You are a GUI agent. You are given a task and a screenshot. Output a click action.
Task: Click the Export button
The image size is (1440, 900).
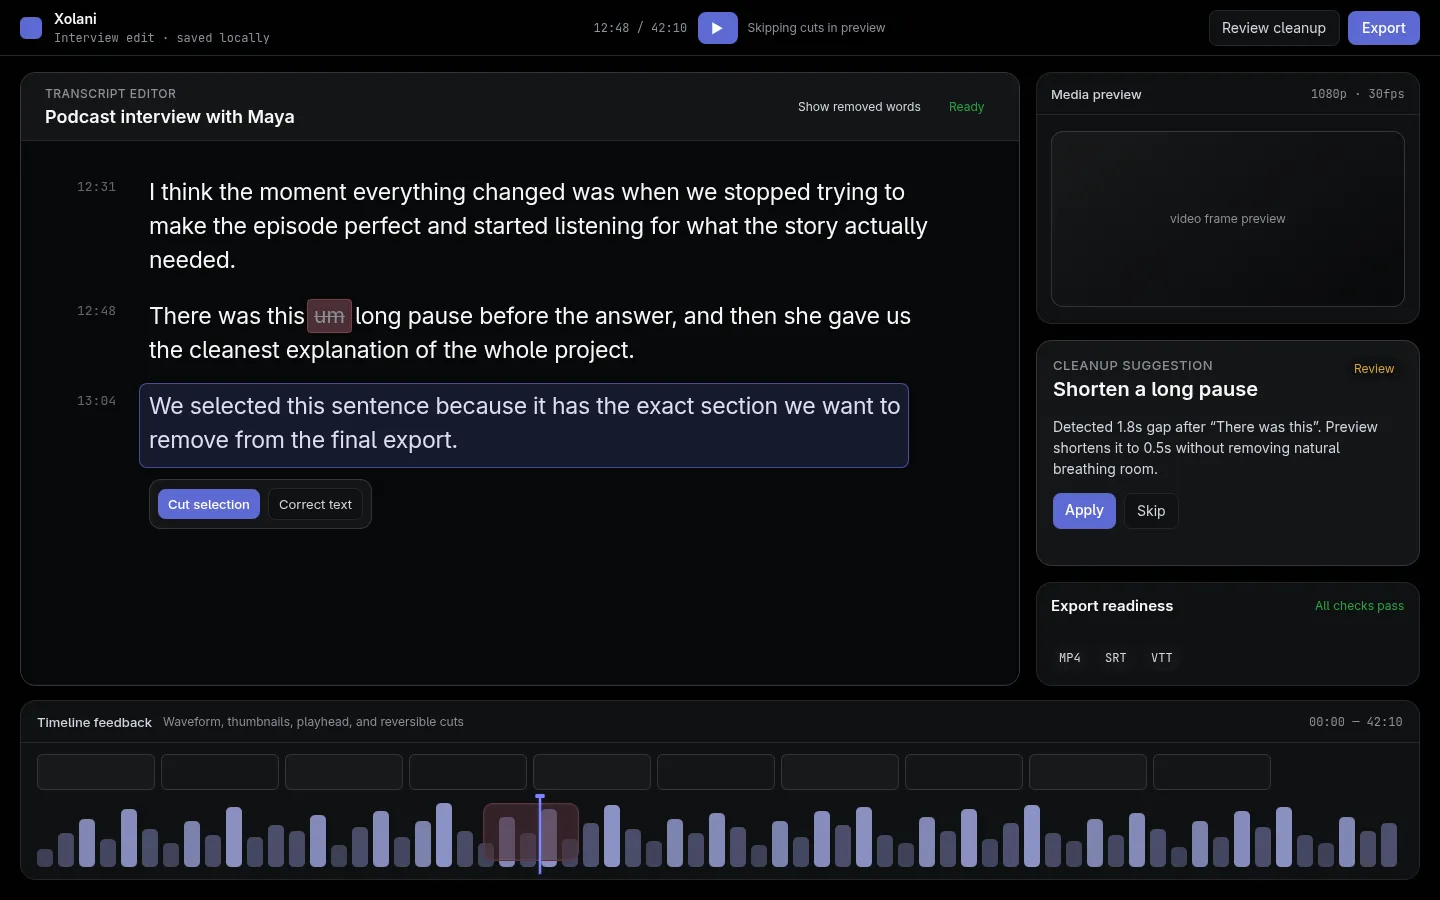pyautogui.click(x=1383, y=28)
